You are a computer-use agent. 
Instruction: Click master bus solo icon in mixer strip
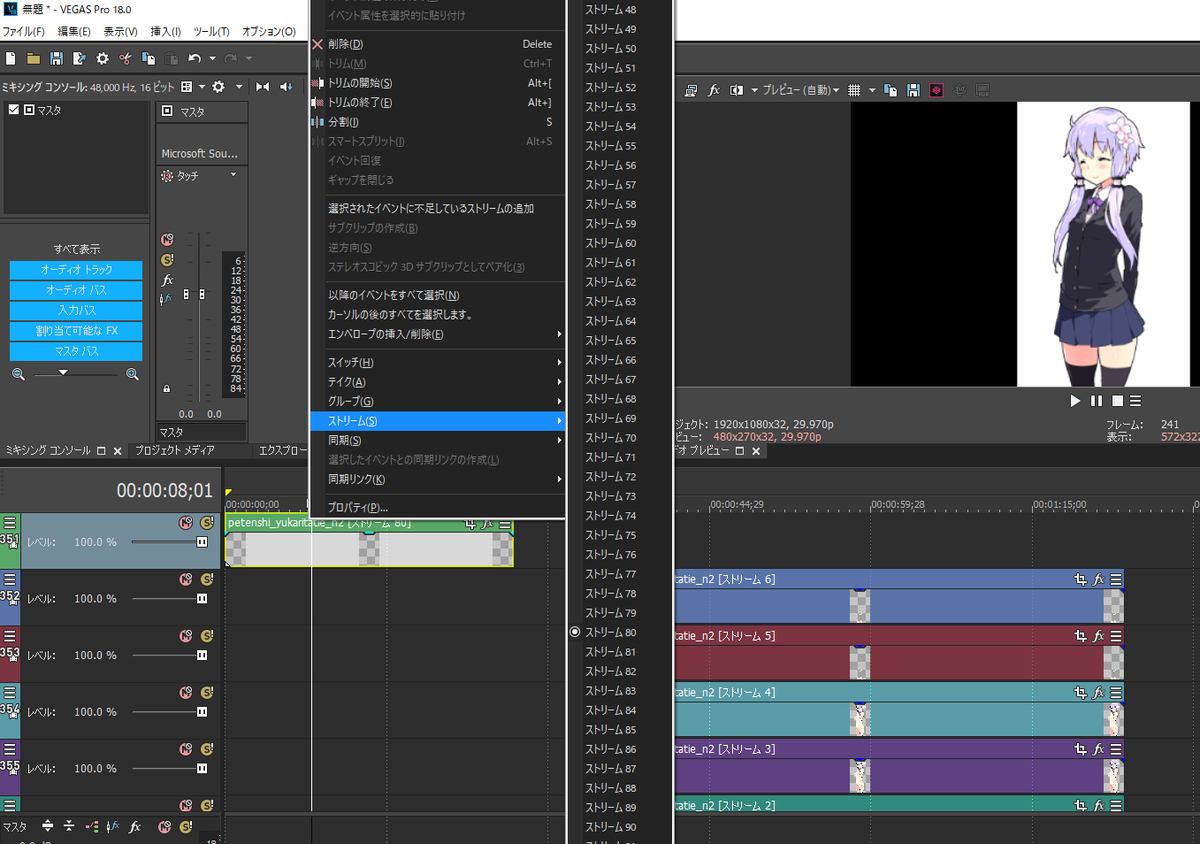167,260
